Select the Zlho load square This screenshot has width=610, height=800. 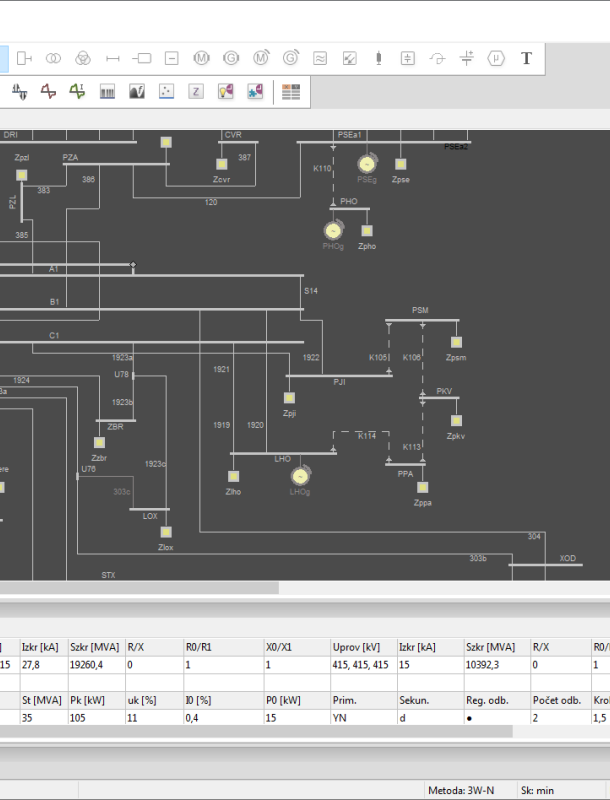click(x=233, y=476)
